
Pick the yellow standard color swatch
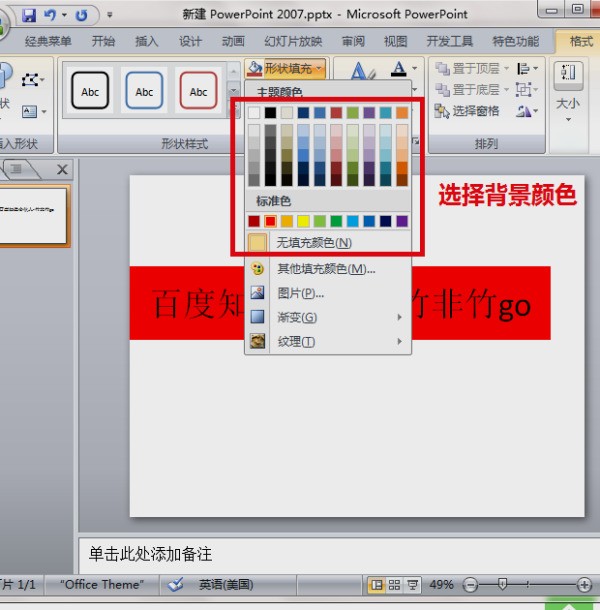(303, 221)
